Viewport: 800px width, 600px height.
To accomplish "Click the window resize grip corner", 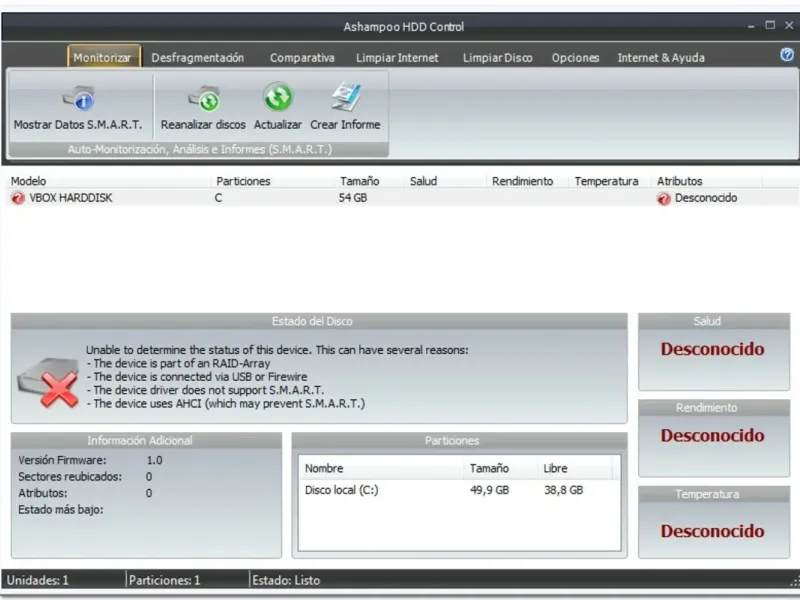I will [x=794, y=581].
